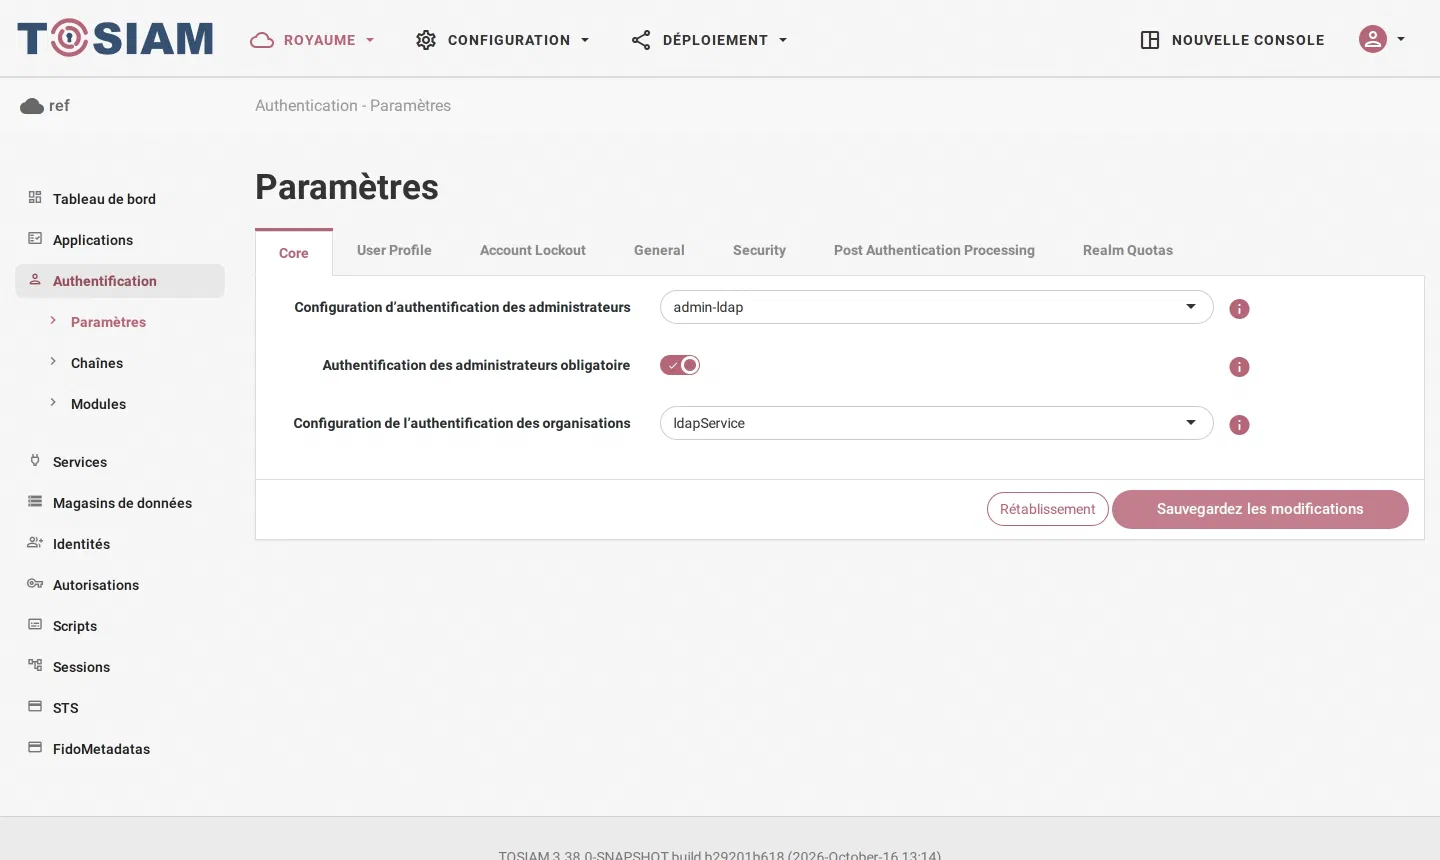Image resolution: width=1440 pixels, height=860 pixels.
Task: Go to Authentification in the sidebar
Action: point(120,281)
